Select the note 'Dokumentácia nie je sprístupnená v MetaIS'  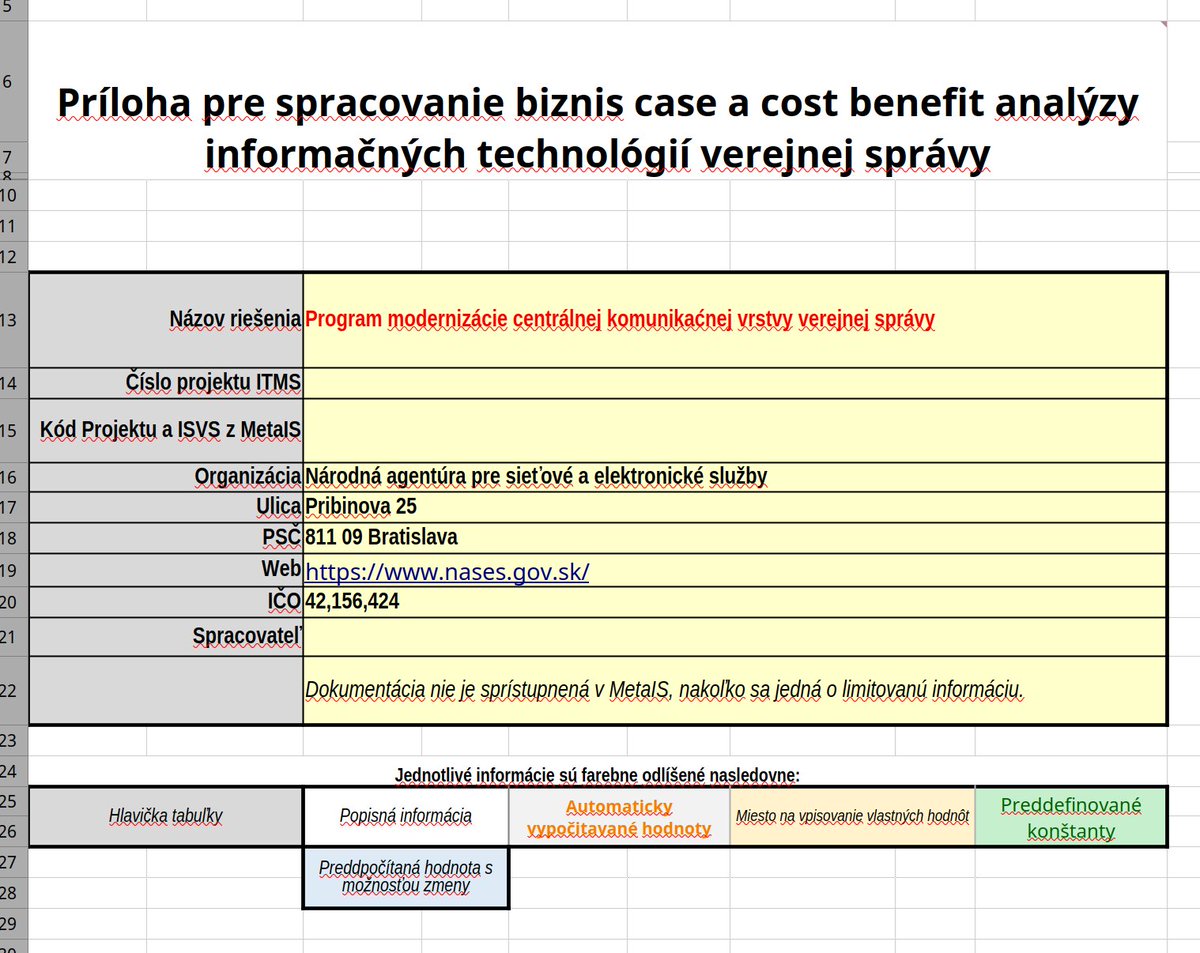click(x=735, y=690)
